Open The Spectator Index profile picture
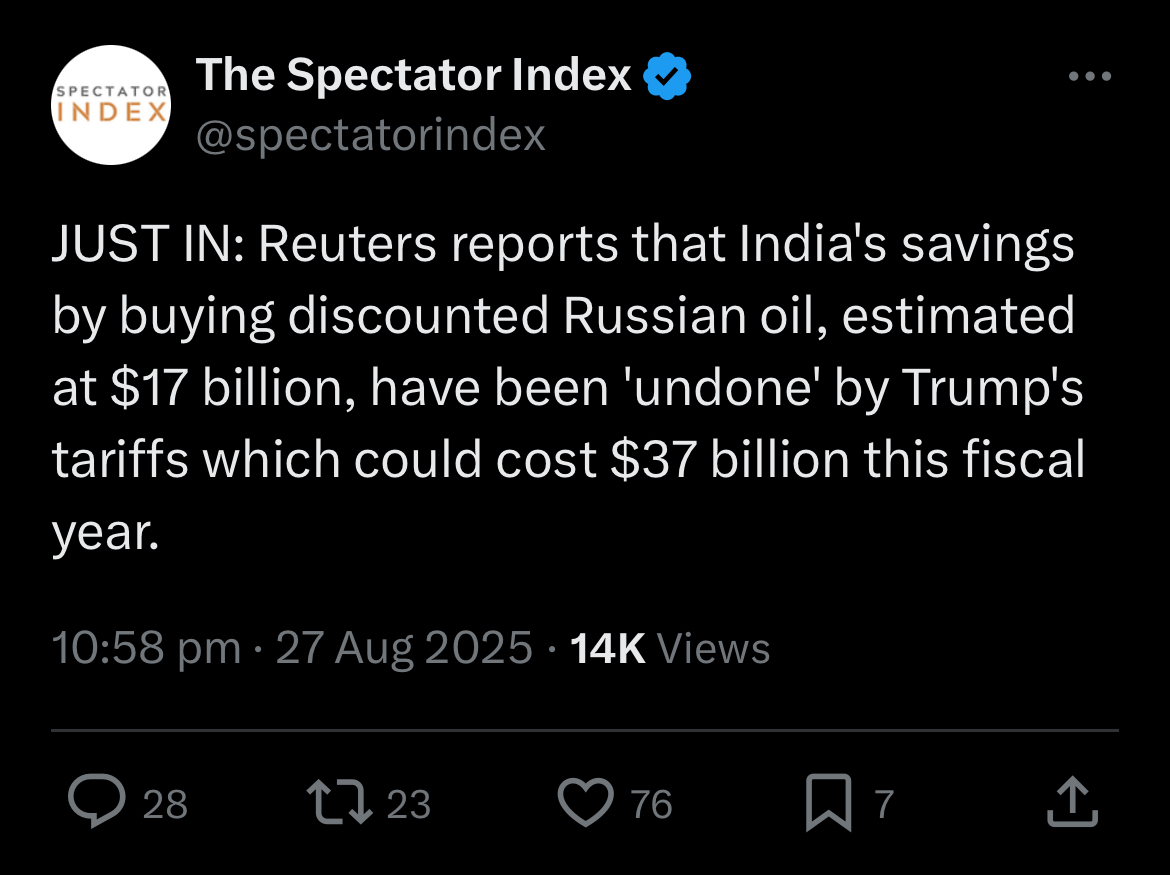 coord(111,104)
